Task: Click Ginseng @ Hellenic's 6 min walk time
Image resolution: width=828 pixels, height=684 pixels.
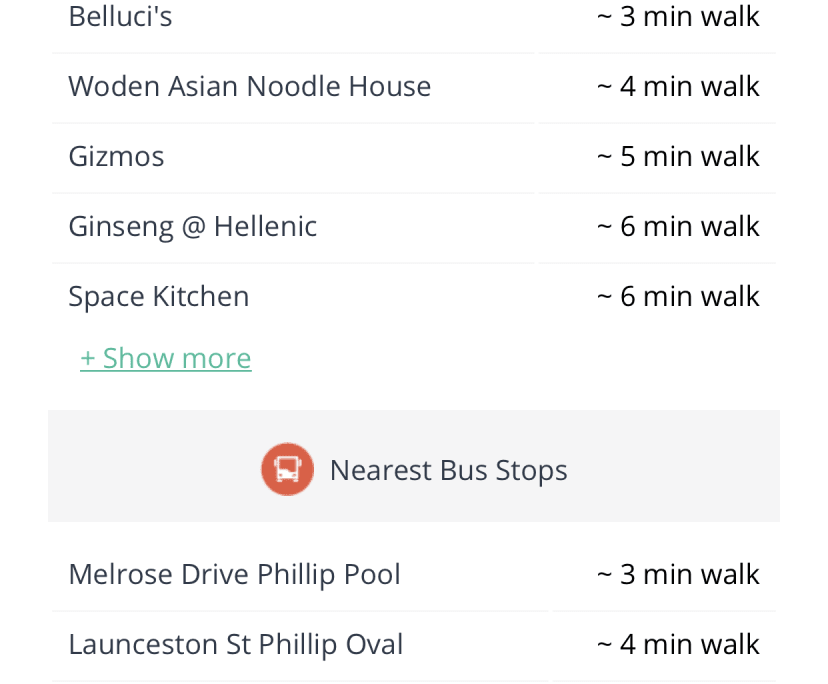Action: point(678,226)
